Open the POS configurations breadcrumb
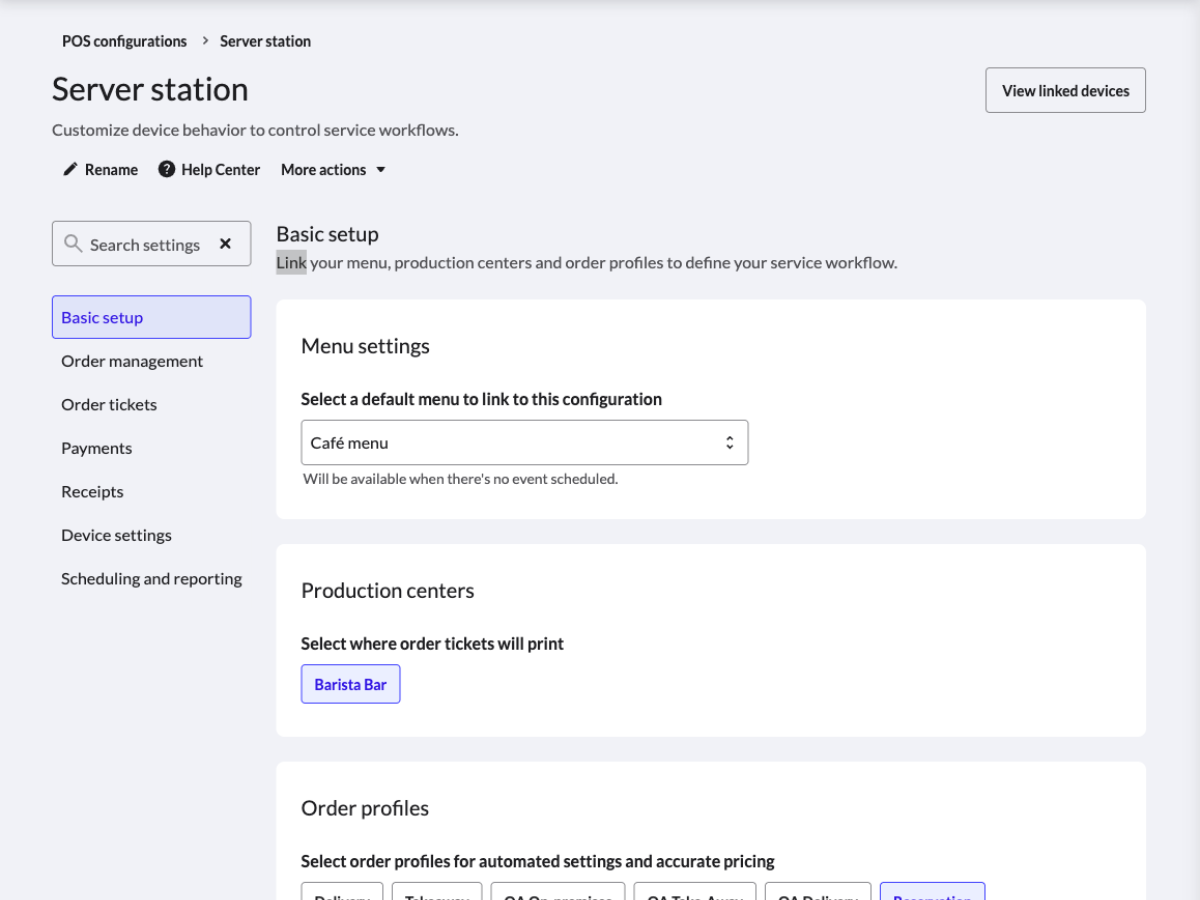1200x900 pixels. pyautogui.click(x=124, y=41)
